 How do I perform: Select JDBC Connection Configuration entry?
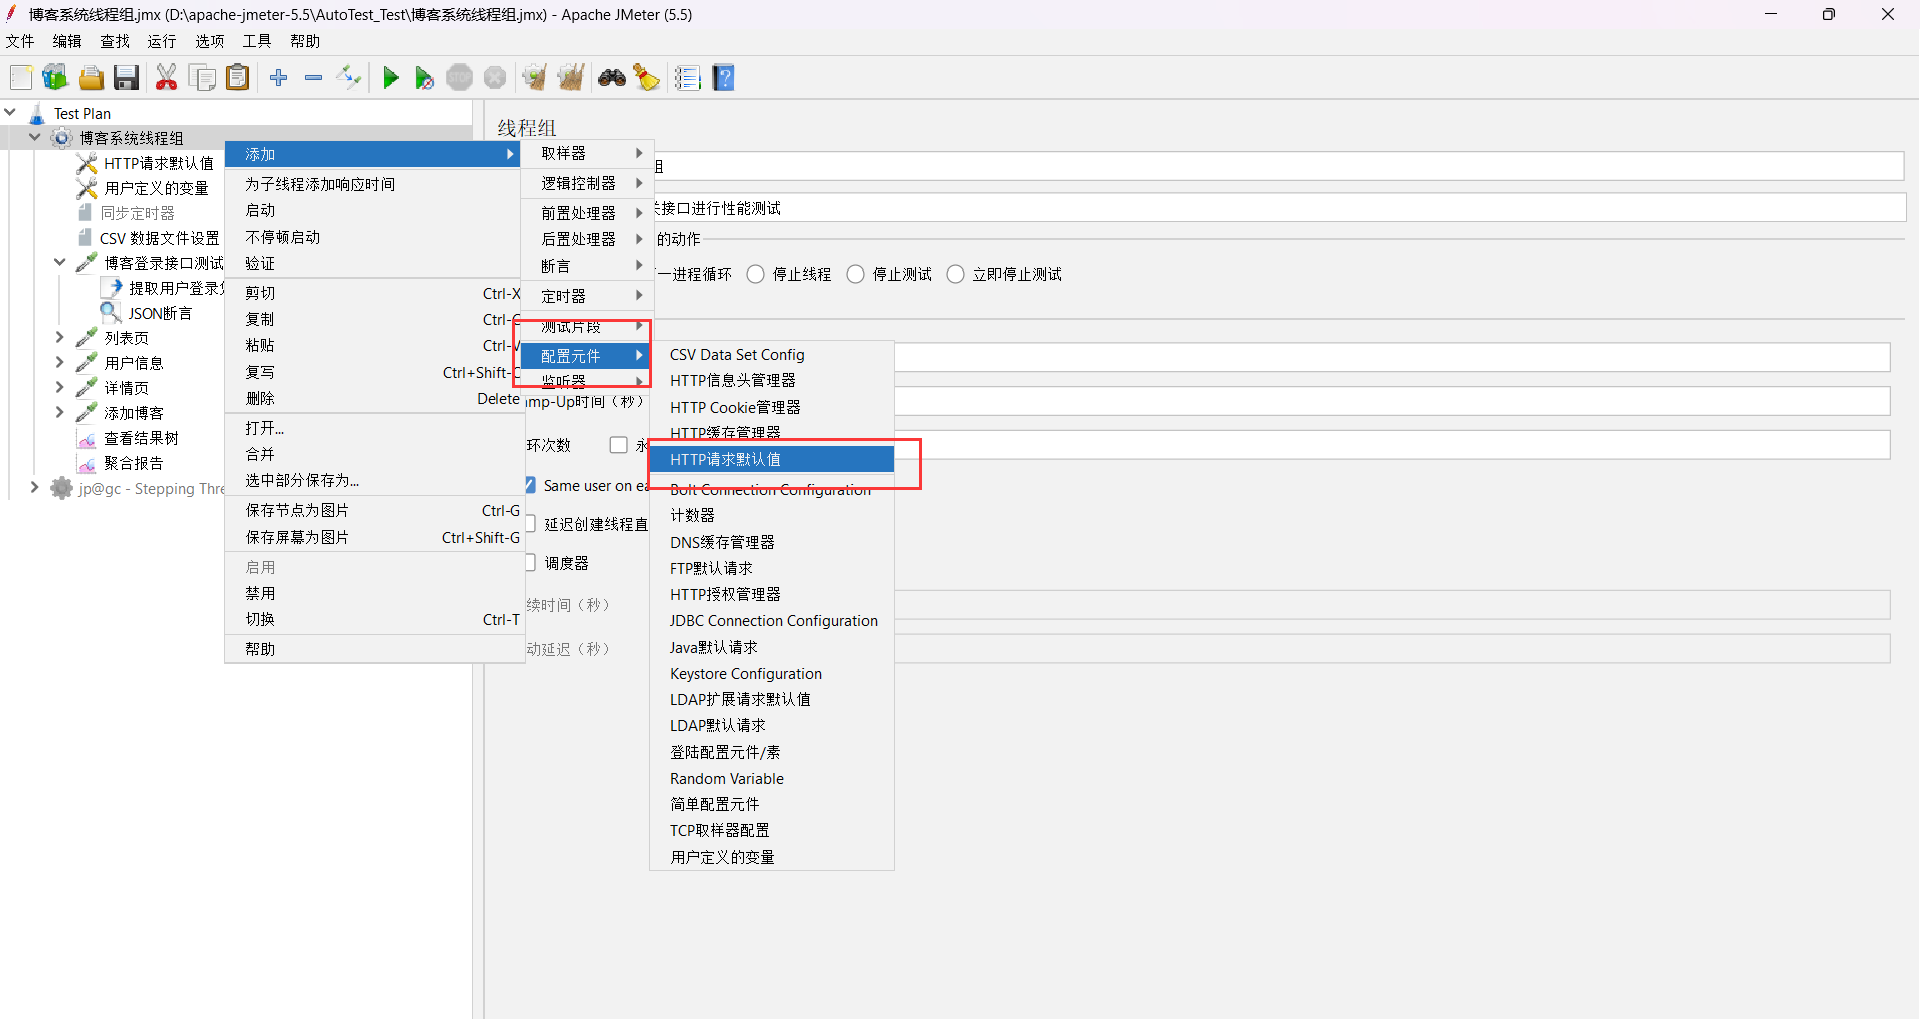pyautogui.click(x=772, y=621)
